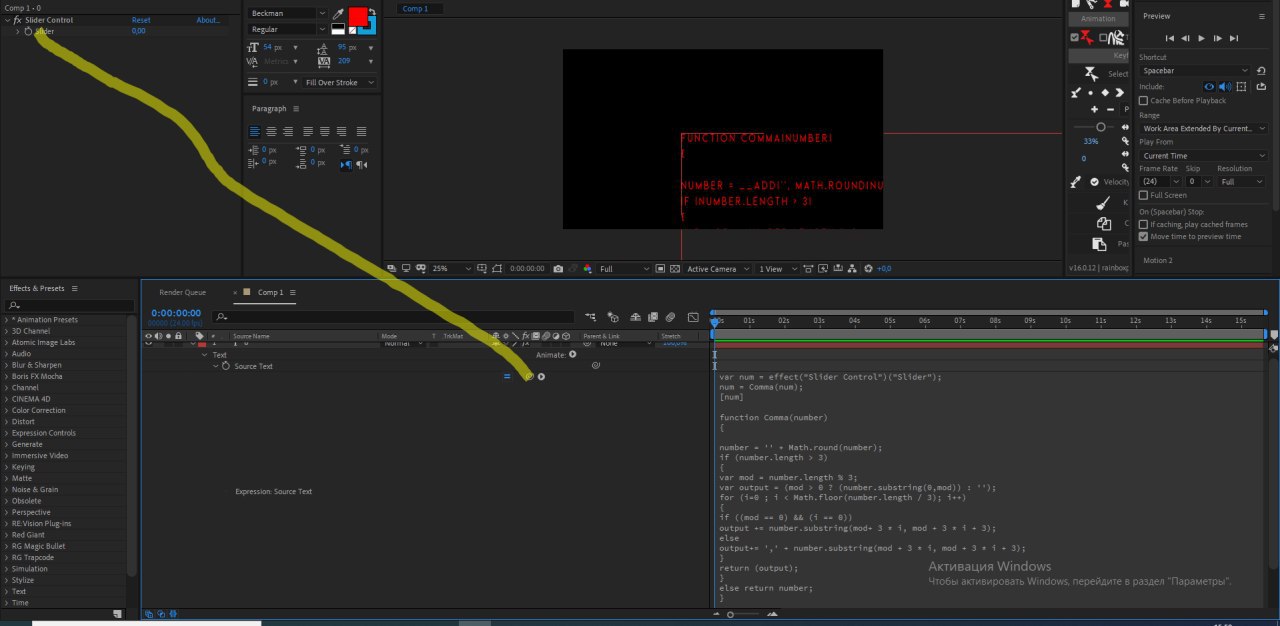Screen dimensions: 1280x626
Task: Open the red fill color swatch
Action: pos(357,16)
